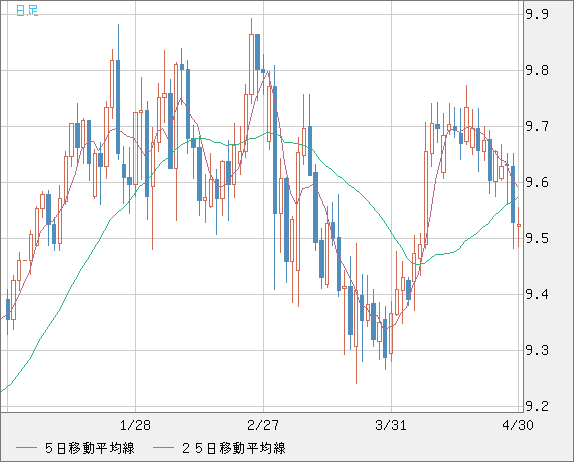
Task: Click the 9.5 price axis label
Action: click(537, 238)
